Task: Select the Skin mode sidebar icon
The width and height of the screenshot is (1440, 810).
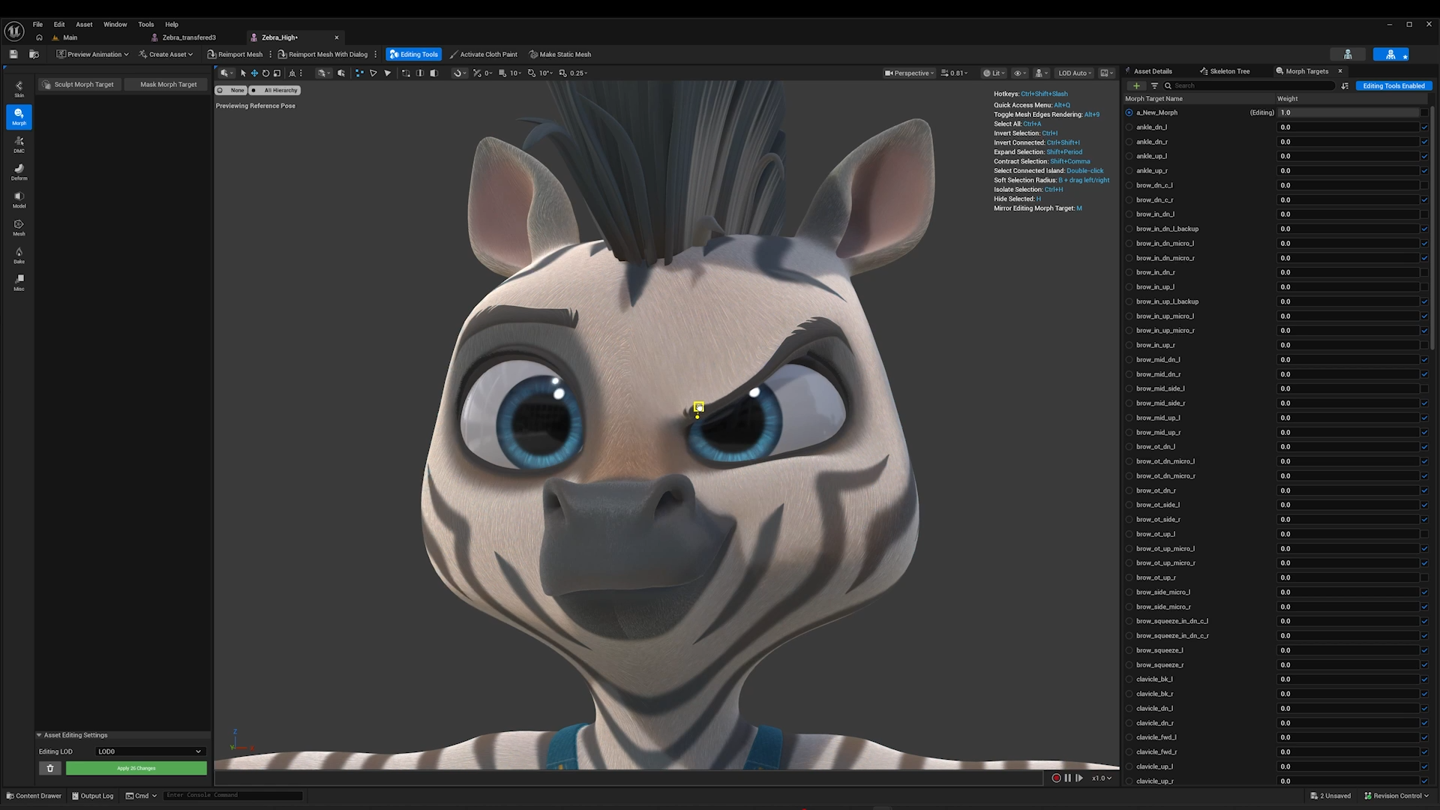Action: [x=19, y=89]
